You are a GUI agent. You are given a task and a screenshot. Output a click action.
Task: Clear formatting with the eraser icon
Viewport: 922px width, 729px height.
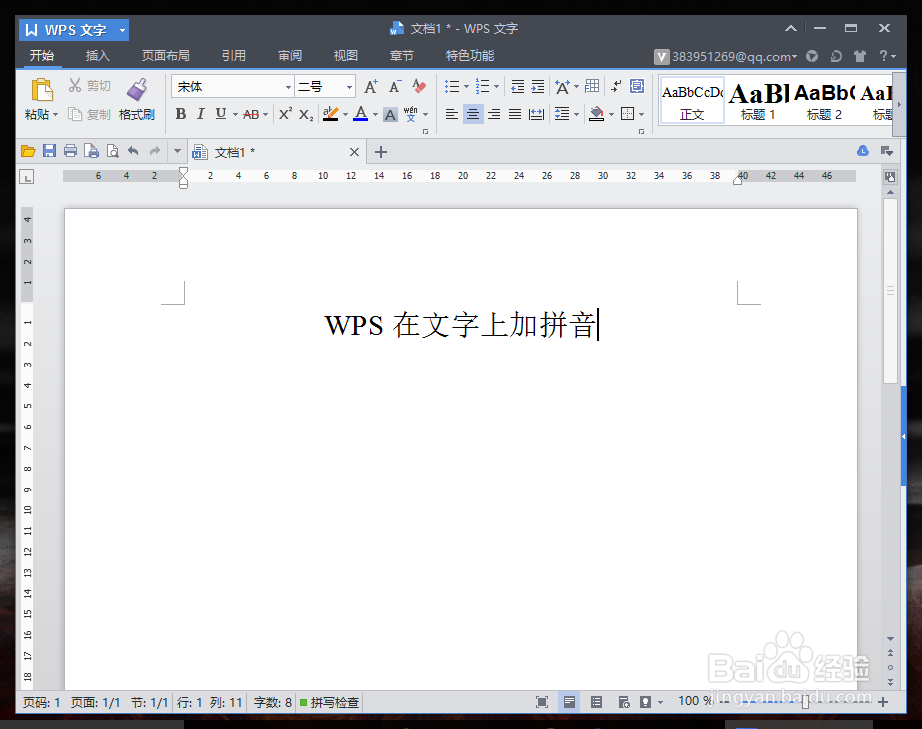coord(419,86)
